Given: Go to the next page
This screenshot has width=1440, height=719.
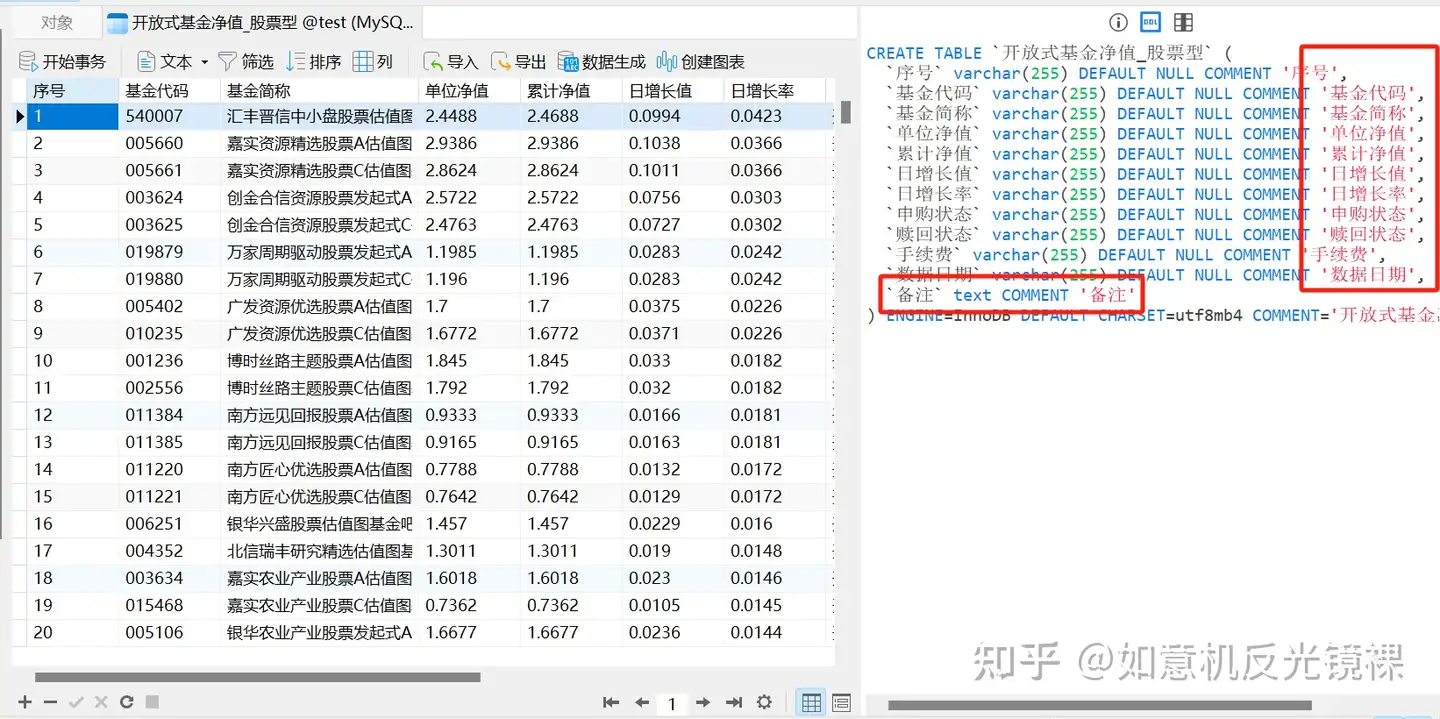Looking at the screenshot, I should point(703,702).
